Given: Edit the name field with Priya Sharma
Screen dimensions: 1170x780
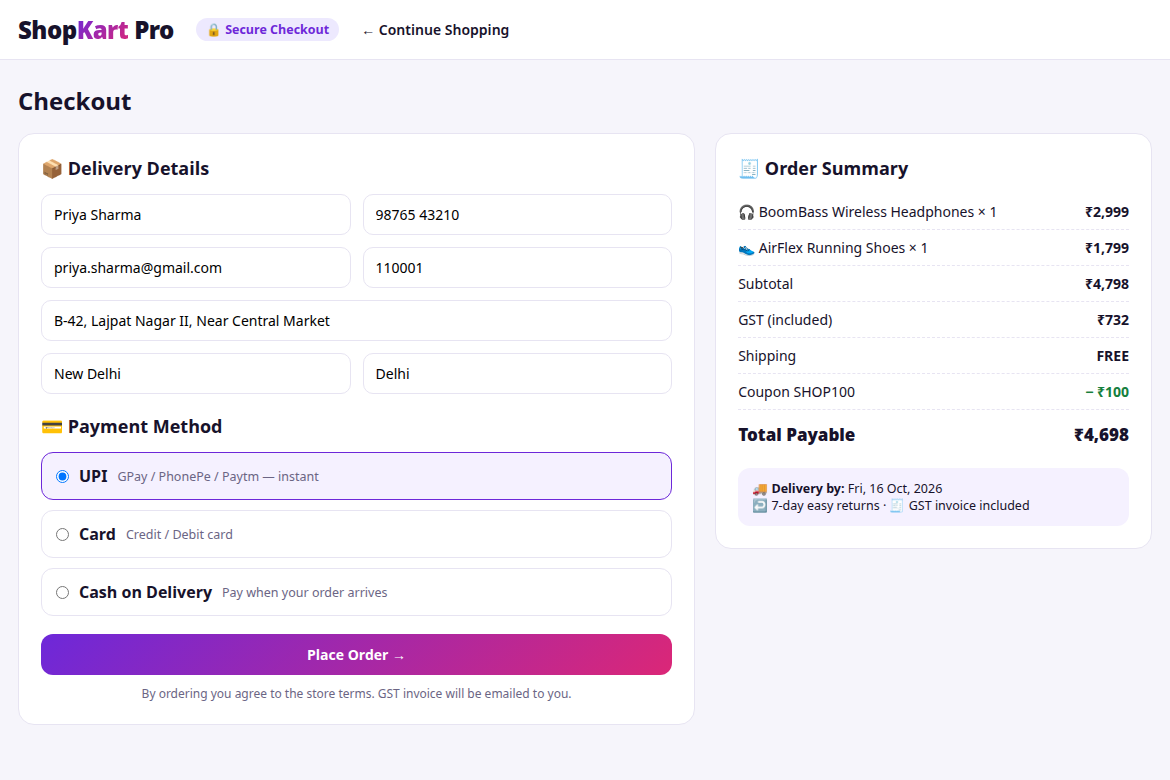Looking at the screenshot, I should (x=195, y=215).
